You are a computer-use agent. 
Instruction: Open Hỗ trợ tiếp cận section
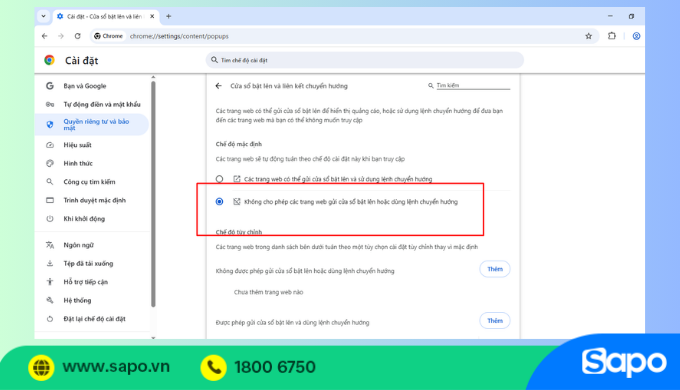coord(92,282)
